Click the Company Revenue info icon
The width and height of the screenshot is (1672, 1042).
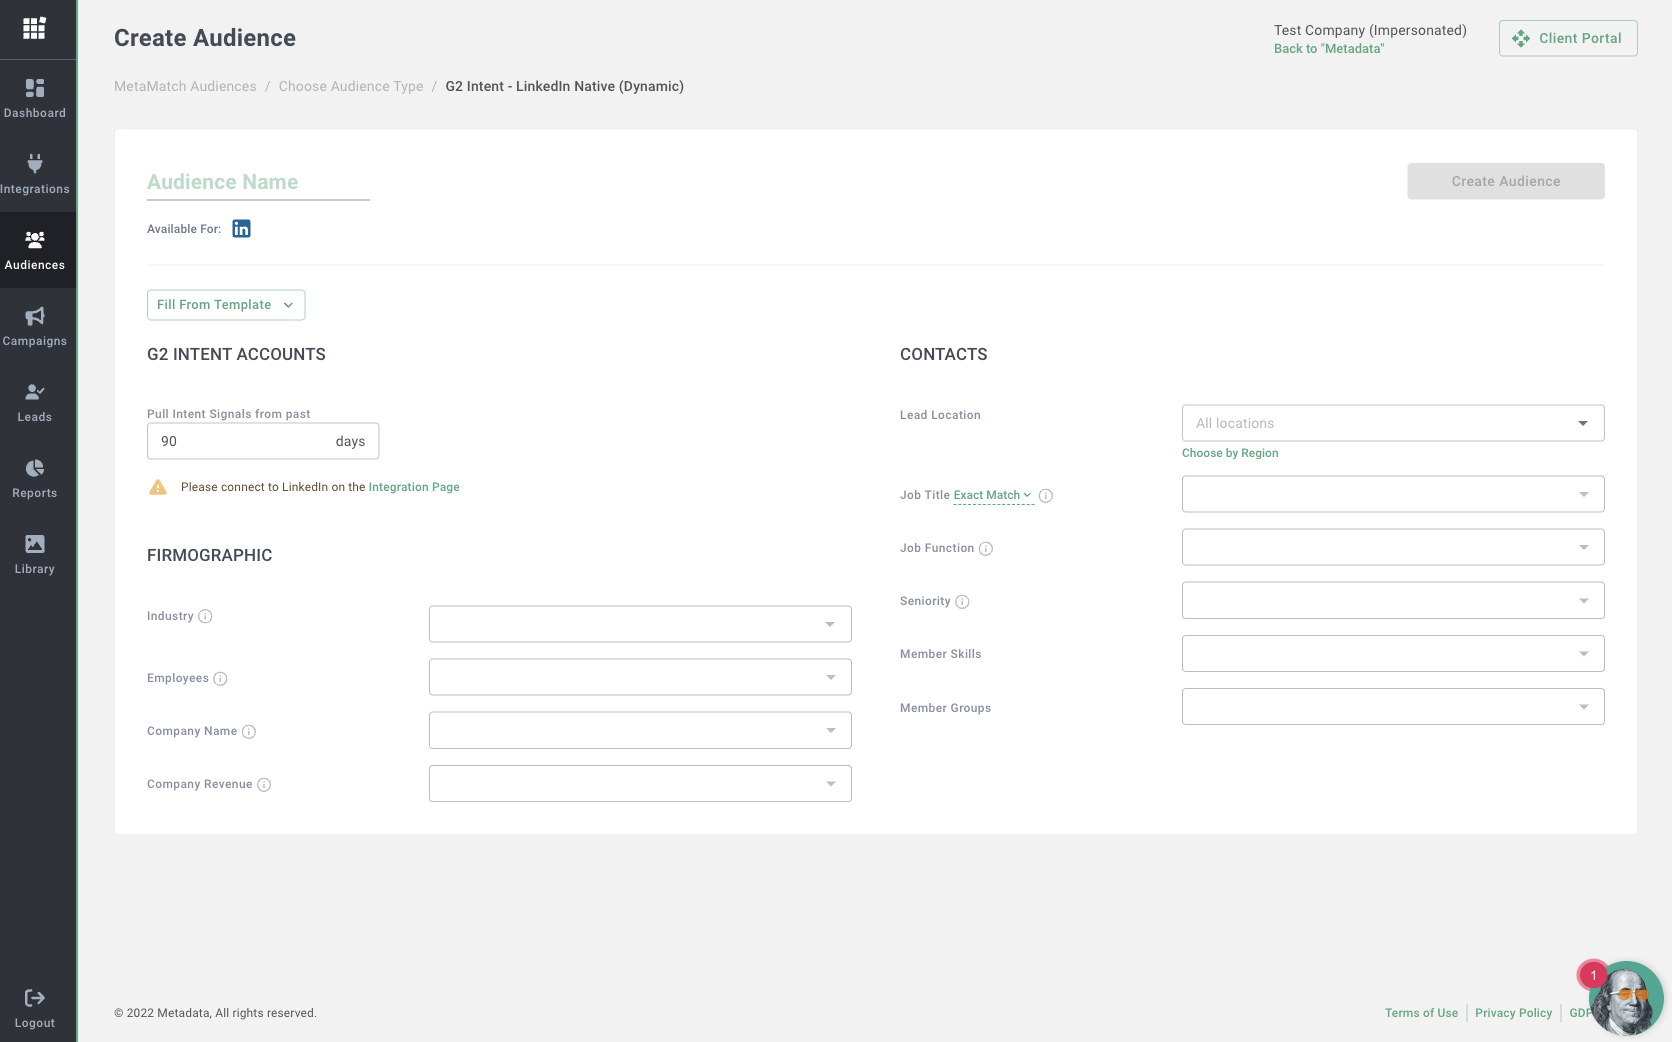click(264, 785)
